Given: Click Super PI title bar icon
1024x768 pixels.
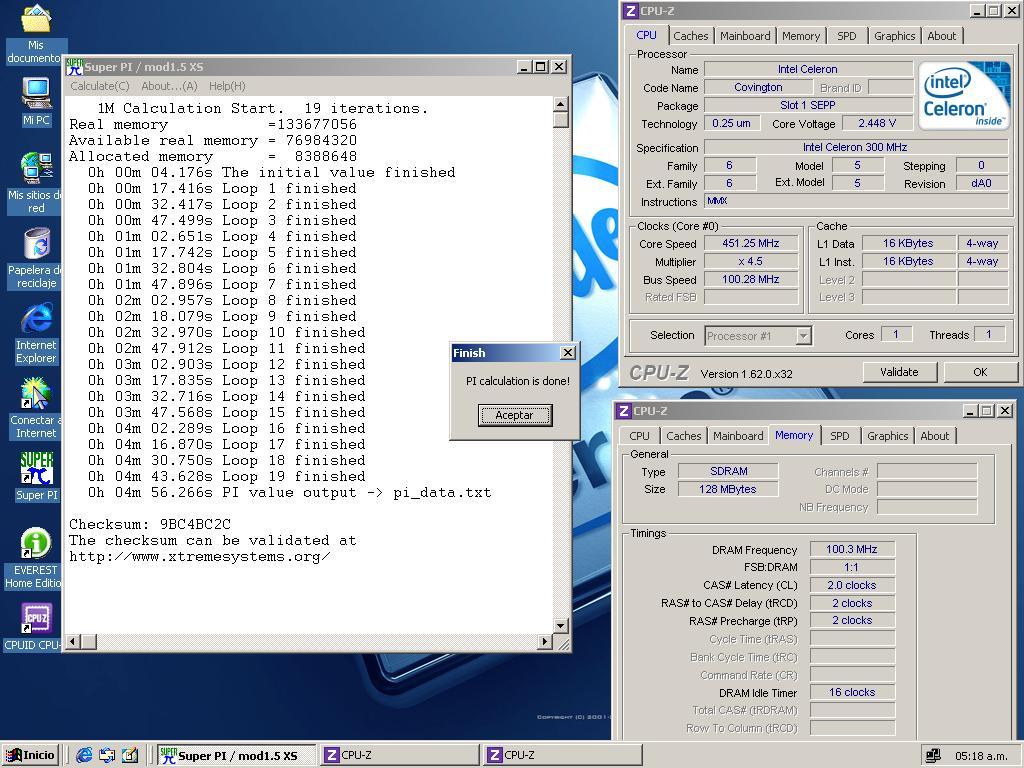Looking at the screenshot, I should (x=74, y=67).
